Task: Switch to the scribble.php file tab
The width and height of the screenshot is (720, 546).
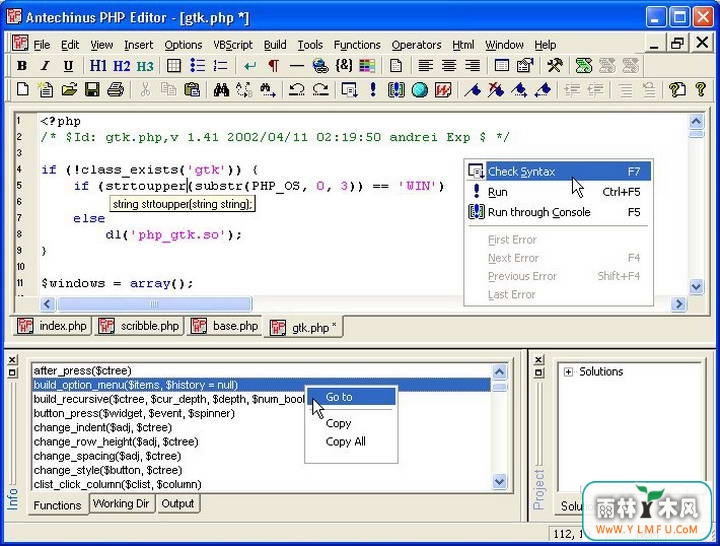Action: (139, 326)
